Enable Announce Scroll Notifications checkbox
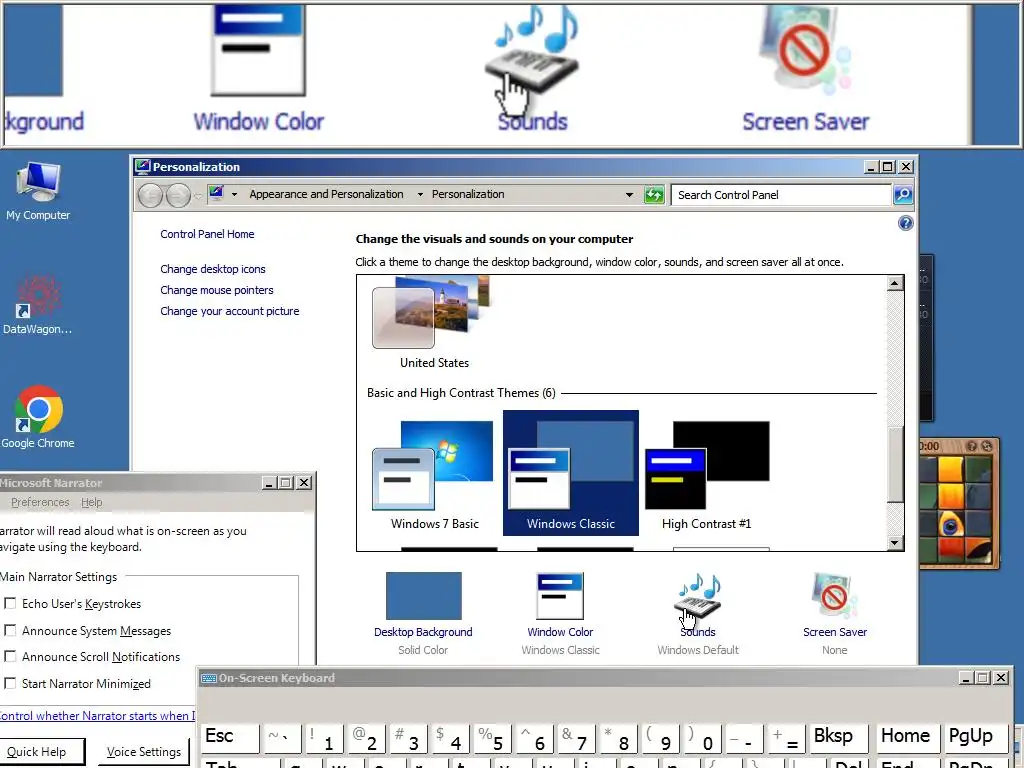Image resolution: width=1024 pixels, height=768 pixels. tap(10, 656)
